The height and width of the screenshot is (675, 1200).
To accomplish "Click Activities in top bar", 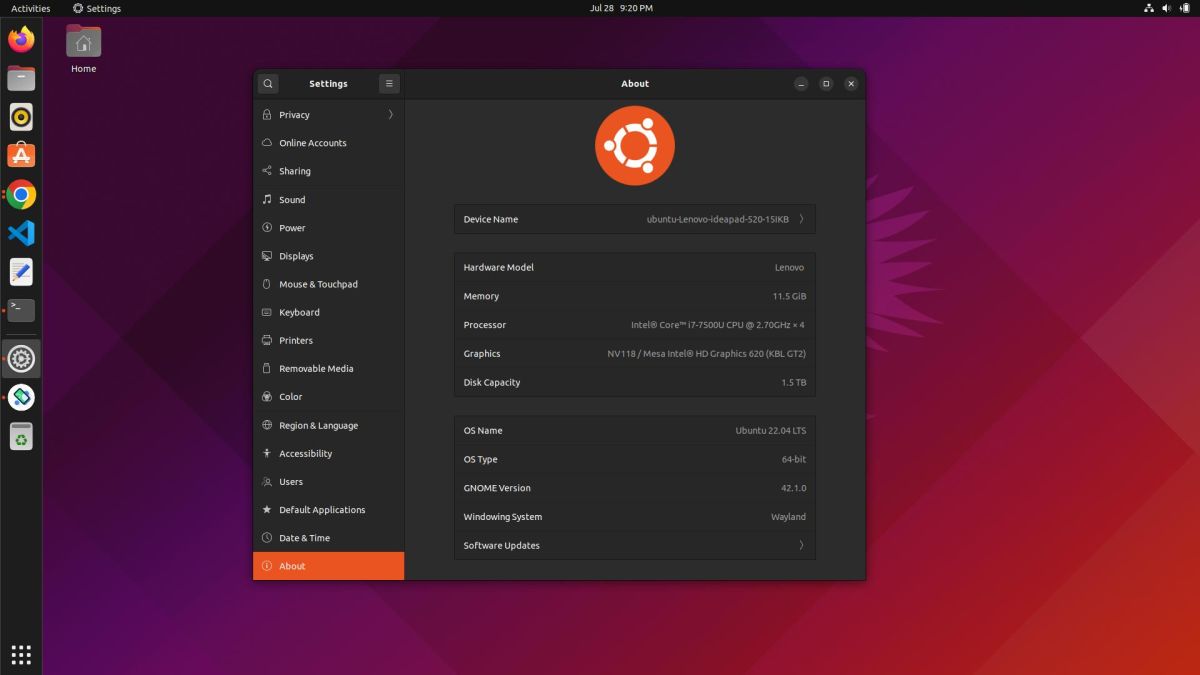I will pos(30,8).
